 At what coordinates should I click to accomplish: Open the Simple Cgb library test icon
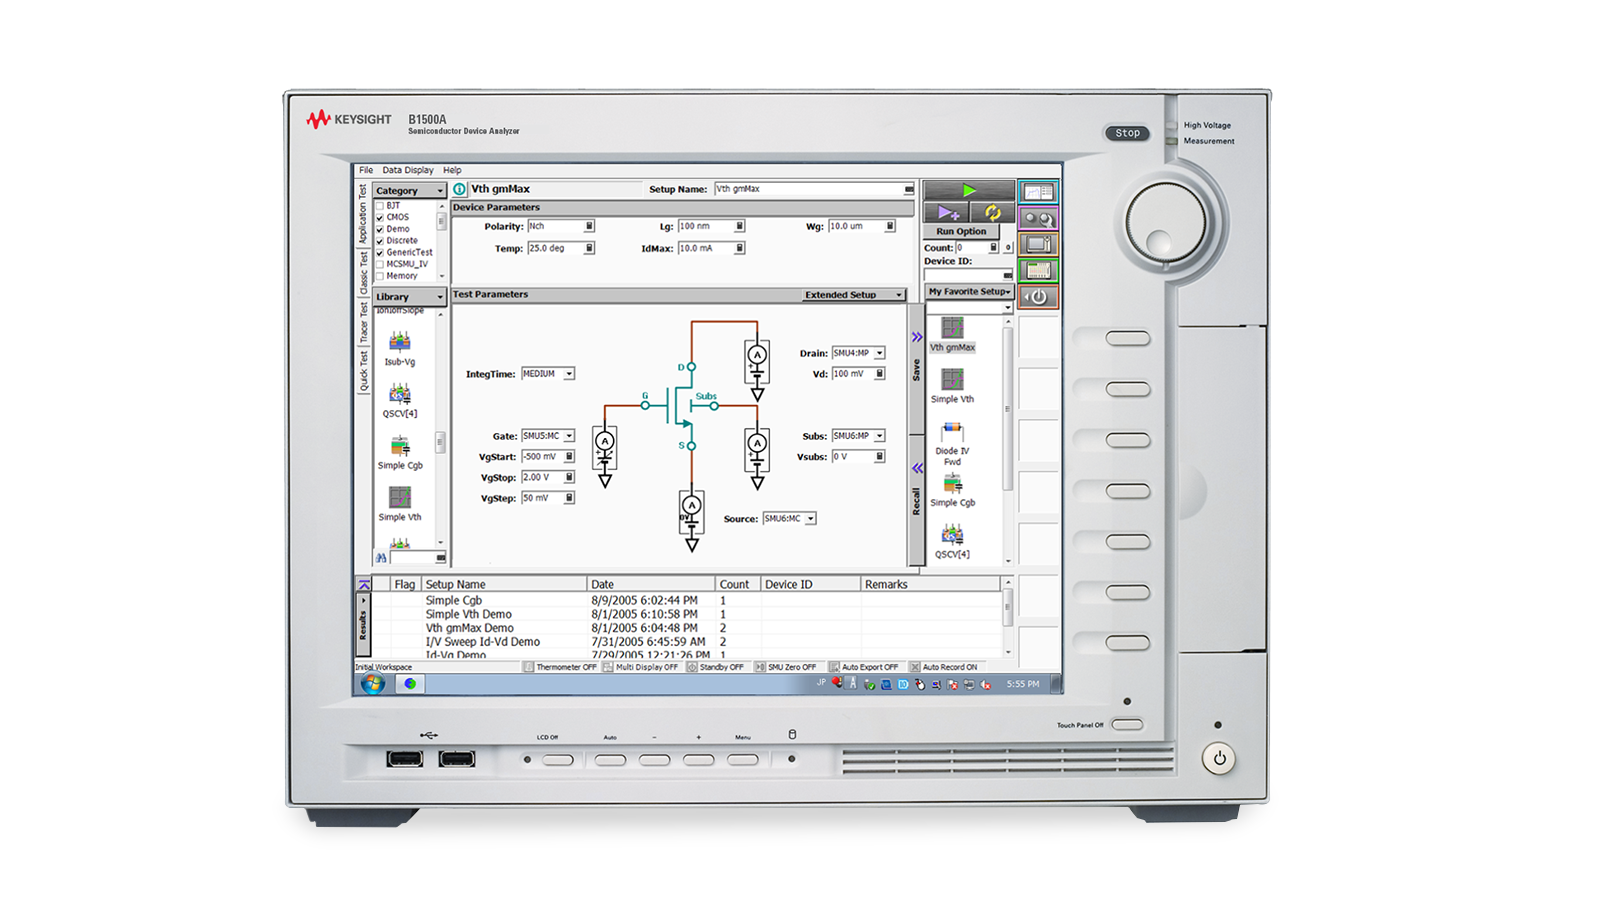point(400,447)
